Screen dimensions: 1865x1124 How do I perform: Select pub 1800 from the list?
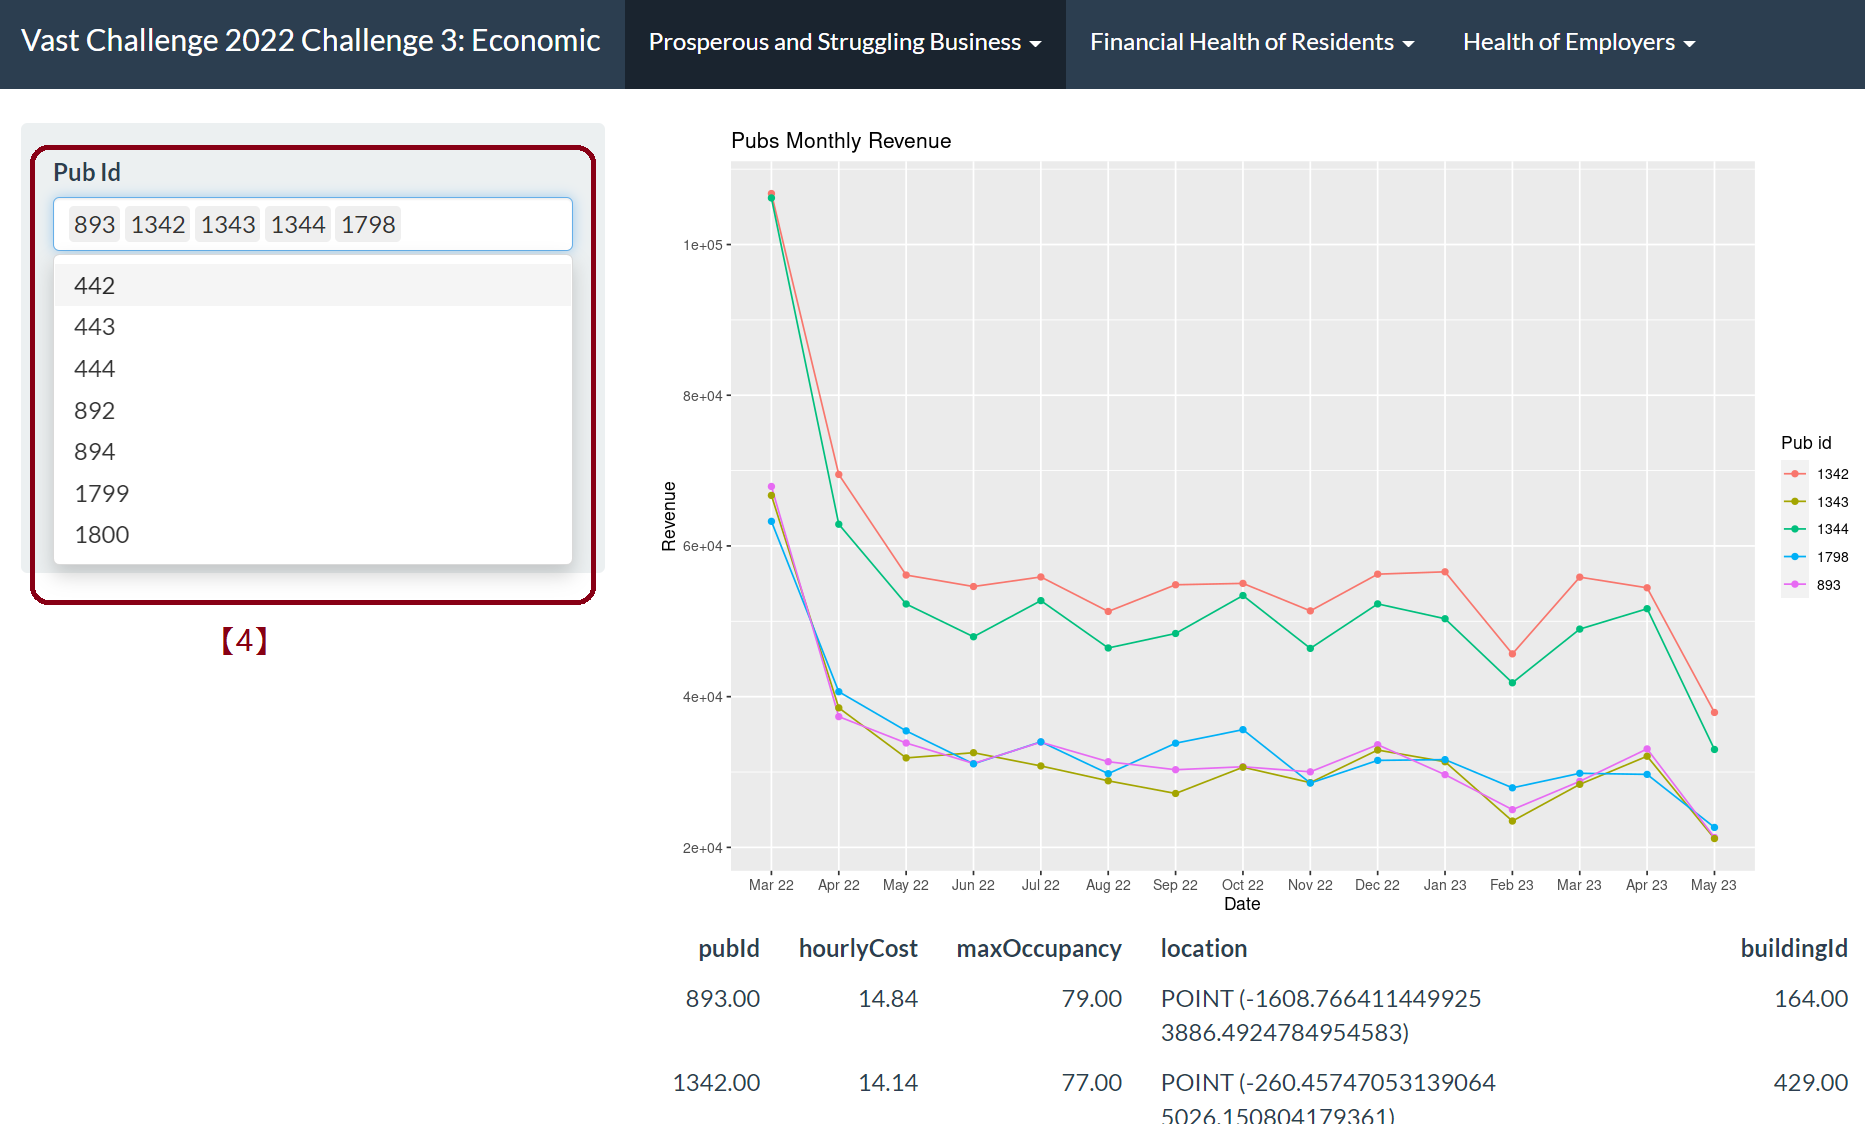pos(102,535)
